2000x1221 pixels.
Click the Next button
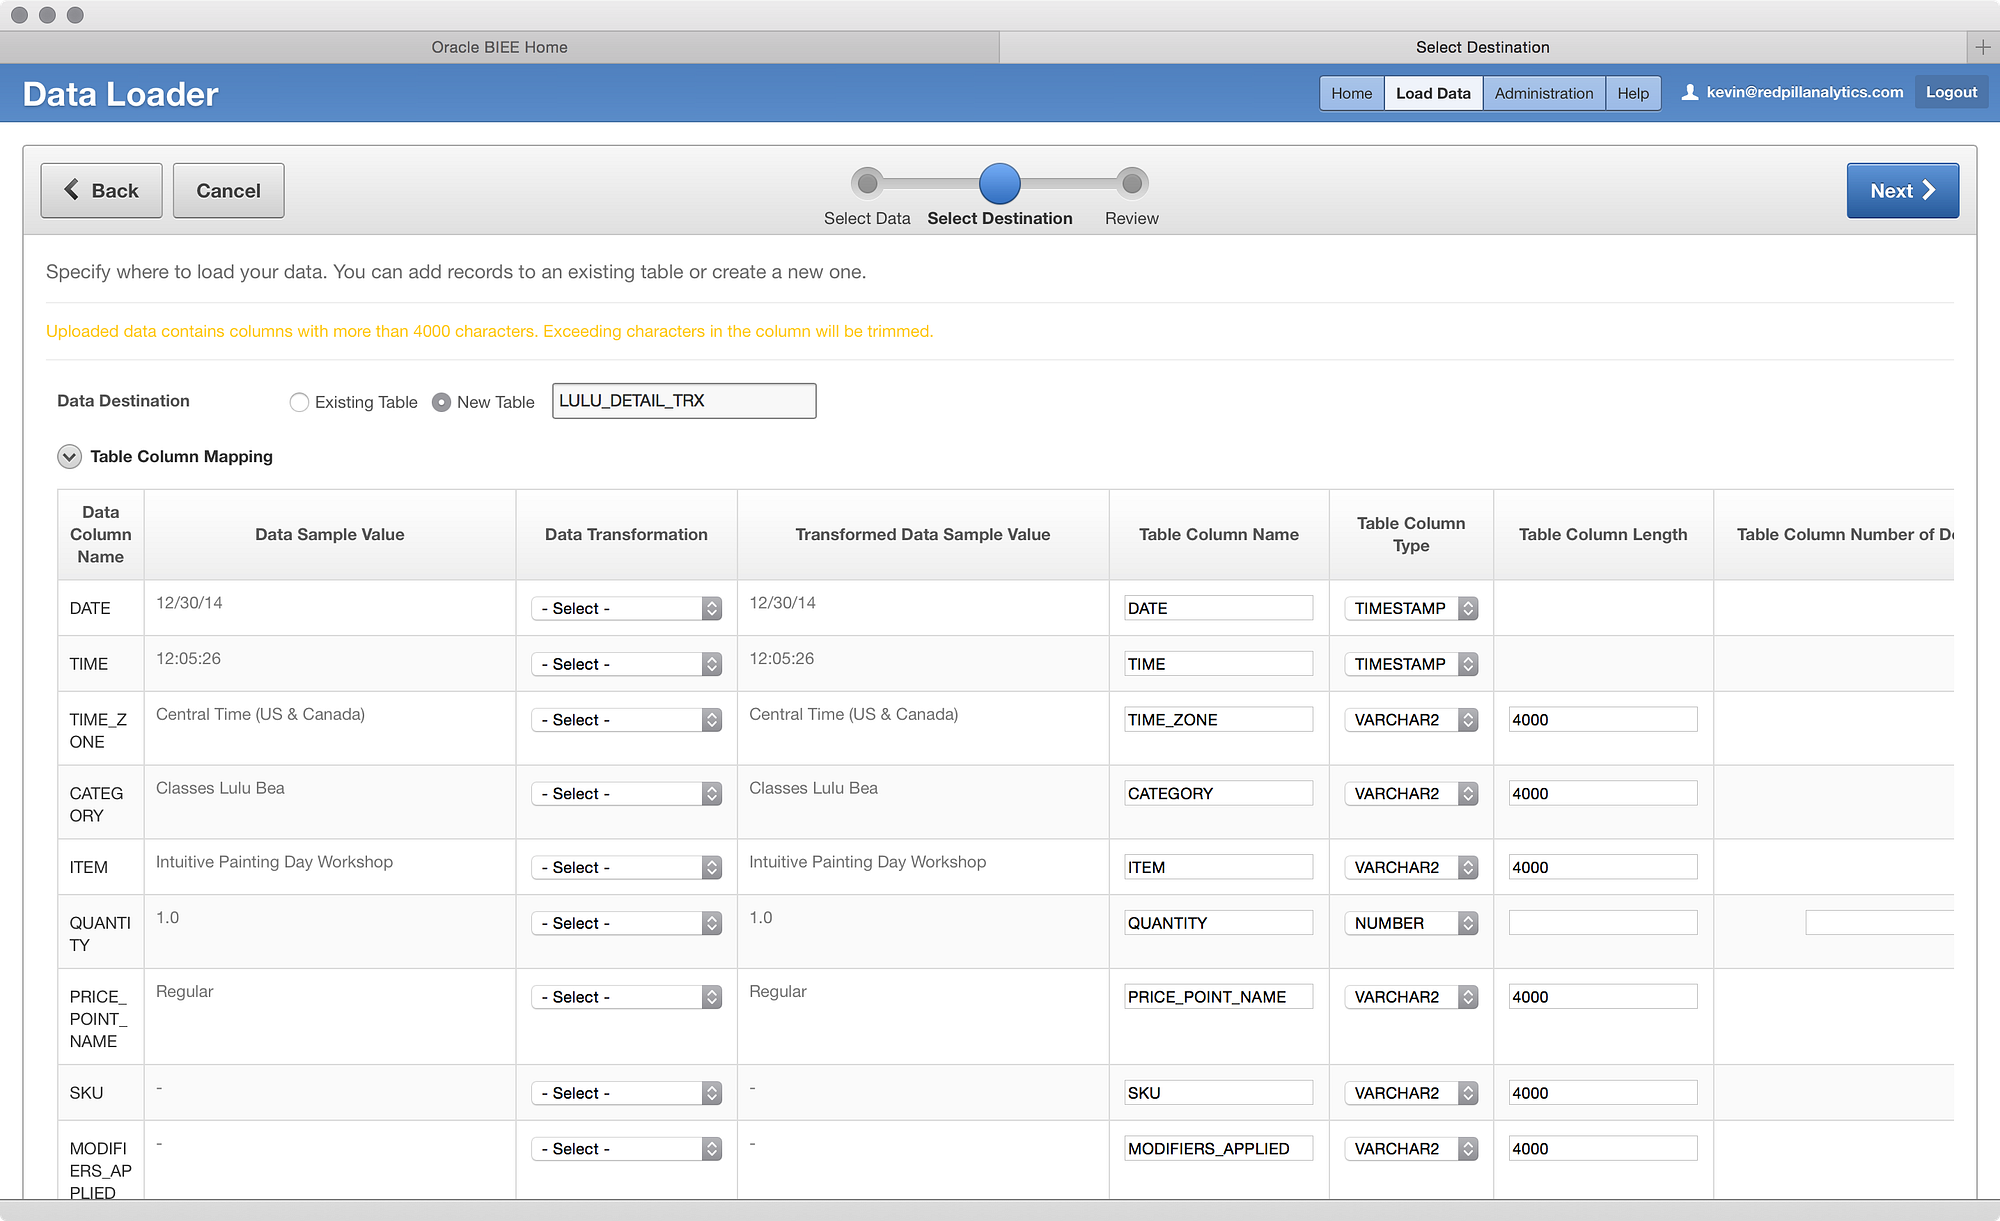click(1901, 191)
